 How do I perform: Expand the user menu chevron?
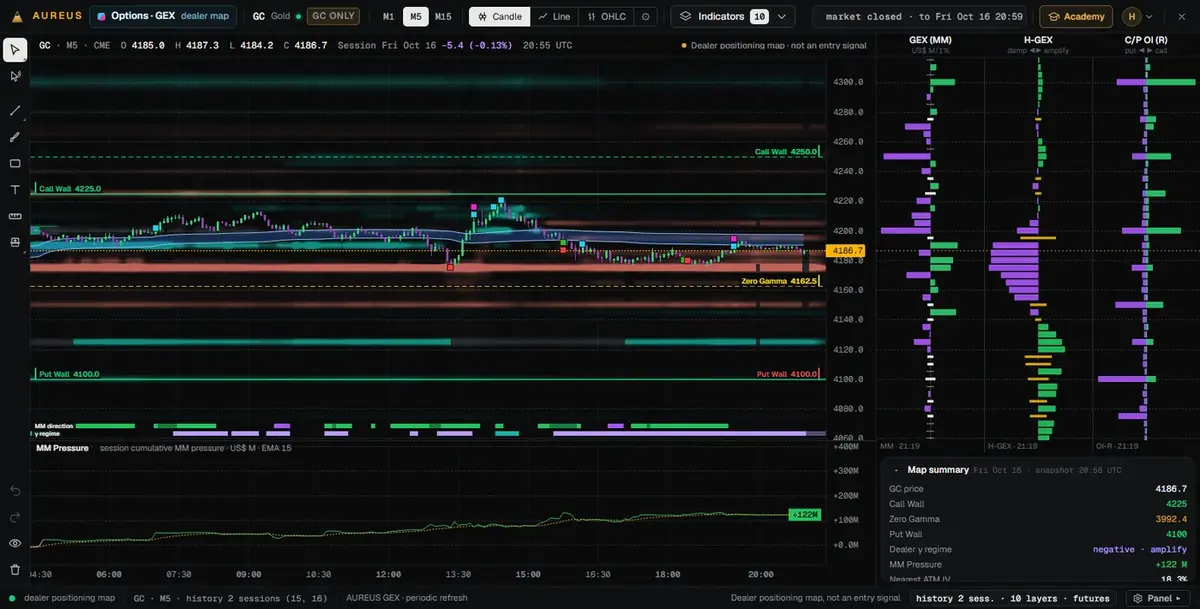click(x=1149, y=17)
